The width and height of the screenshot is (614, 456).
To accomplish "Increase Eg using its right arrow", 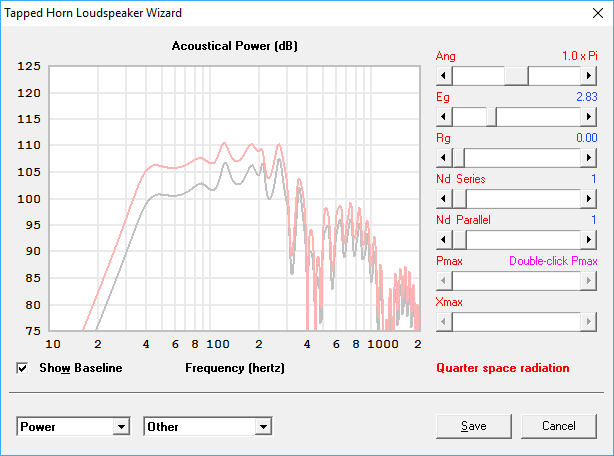I will (x=589, y=117).
